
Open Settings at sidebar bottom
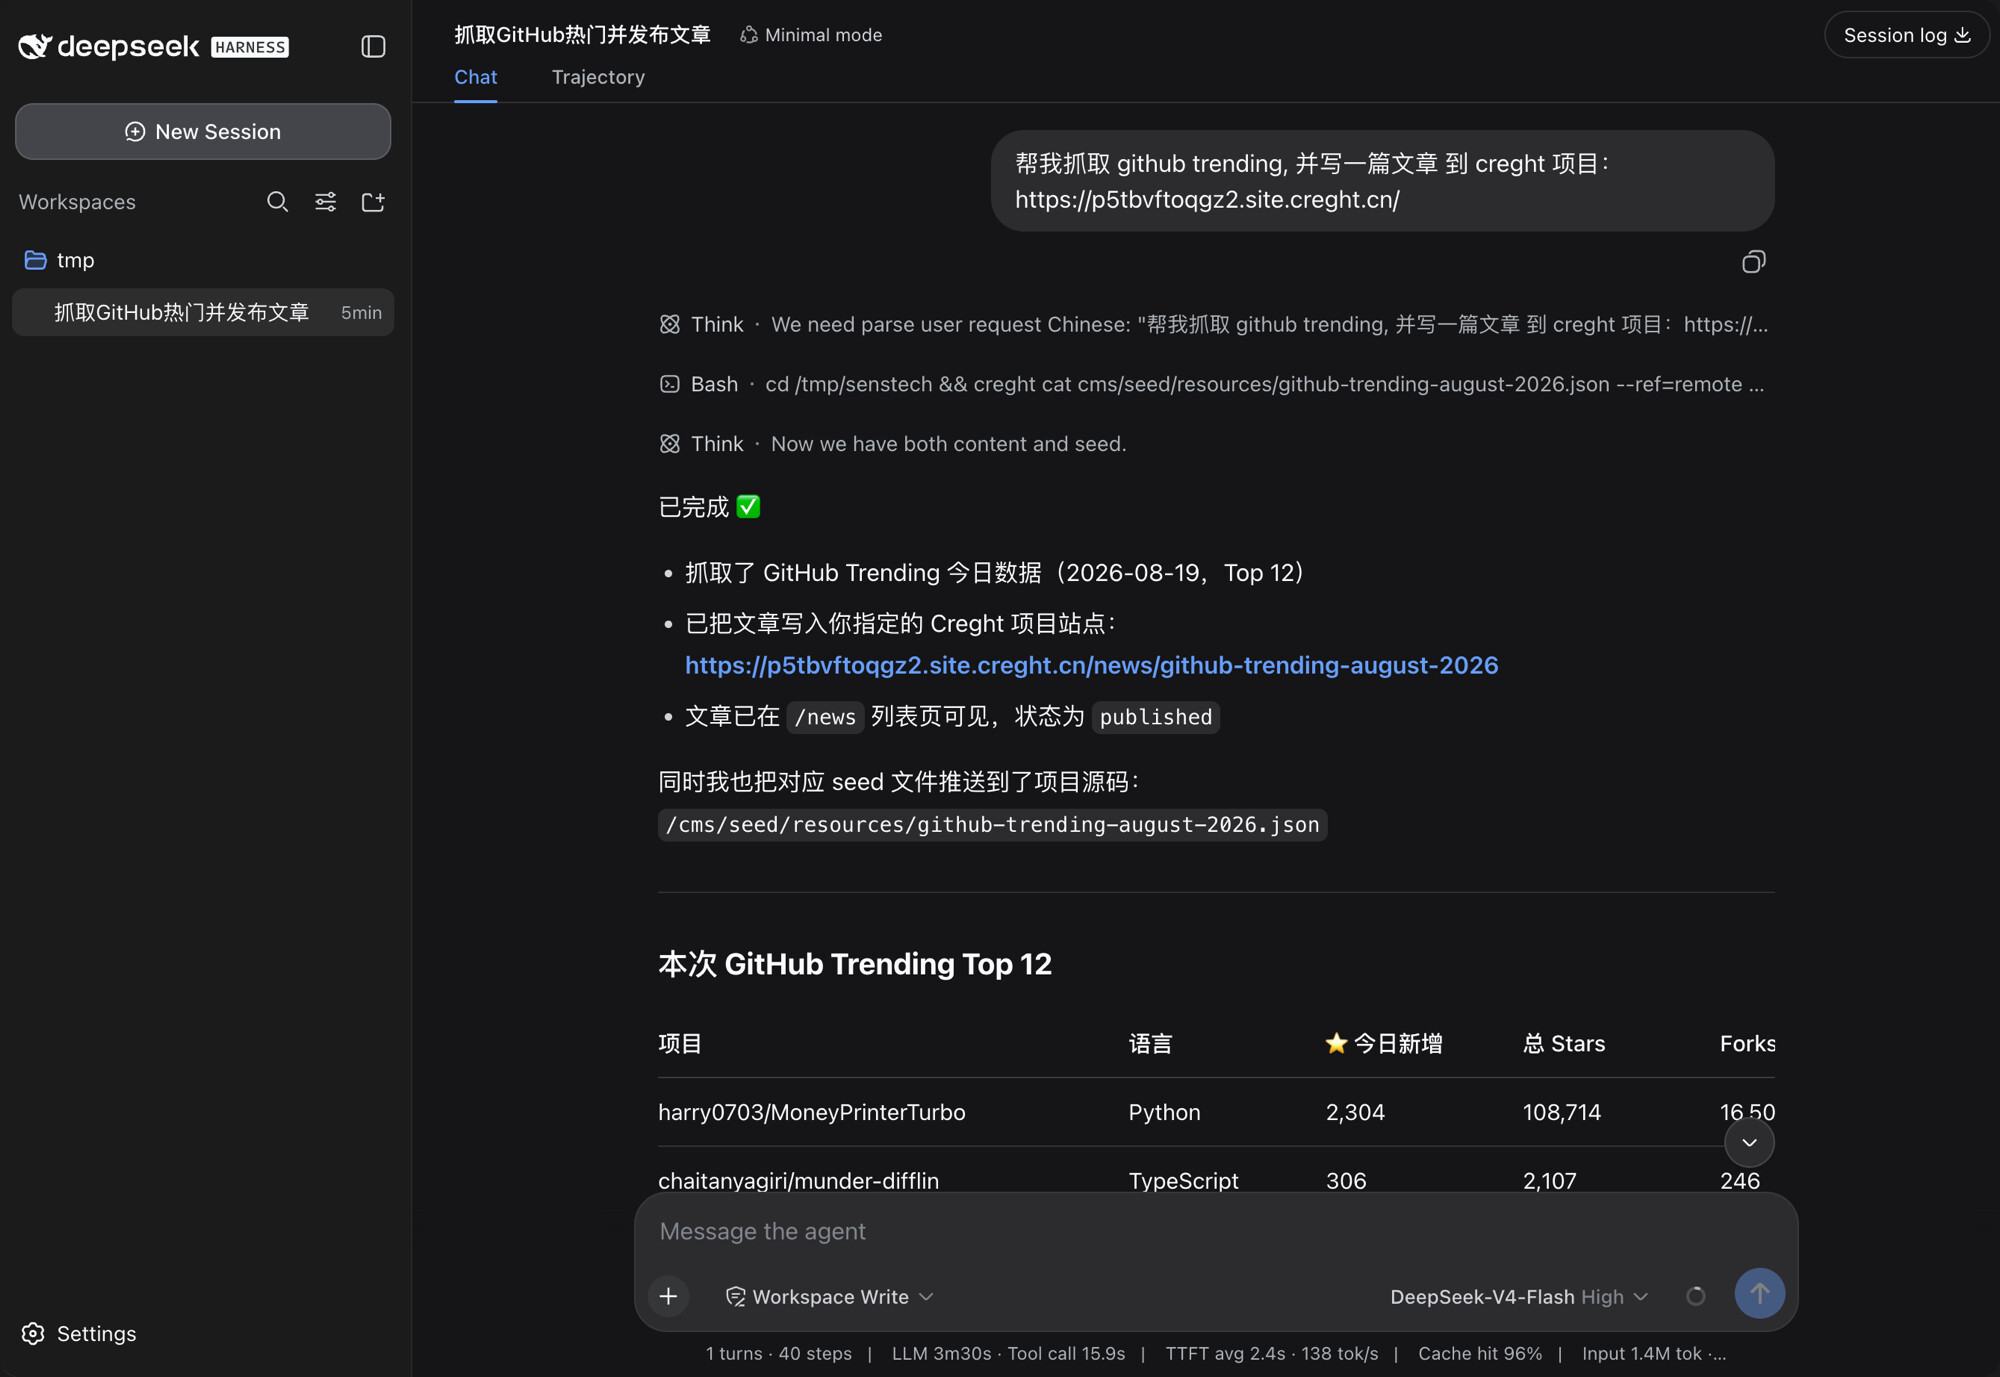(78, 1333)
